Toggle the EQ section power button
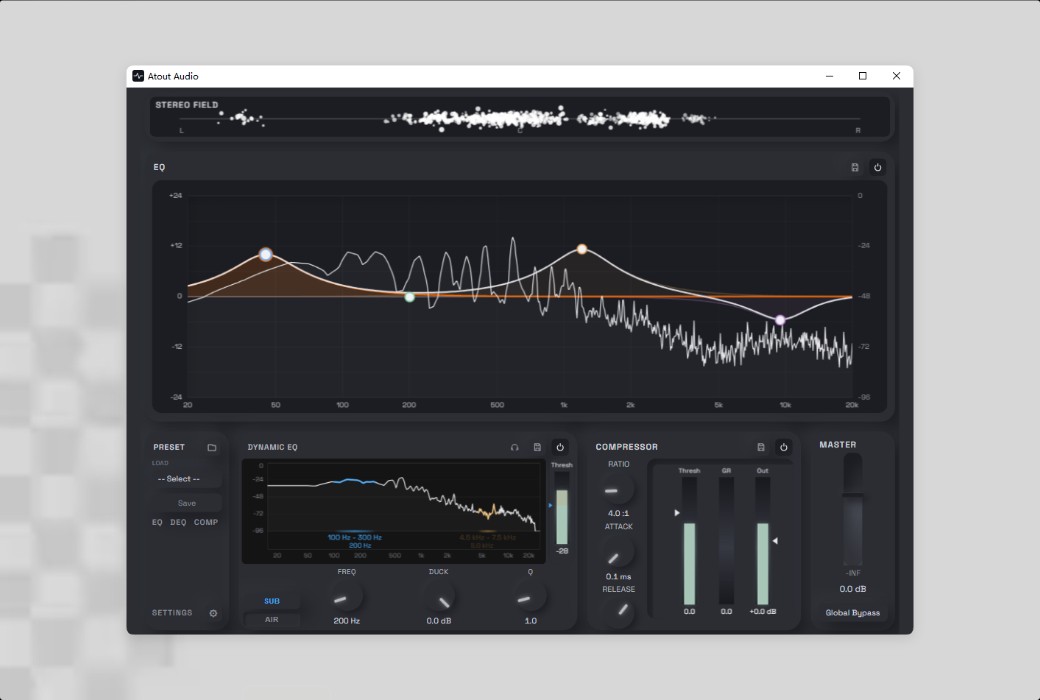This screenshot has height=700, width=1040. 877,167
